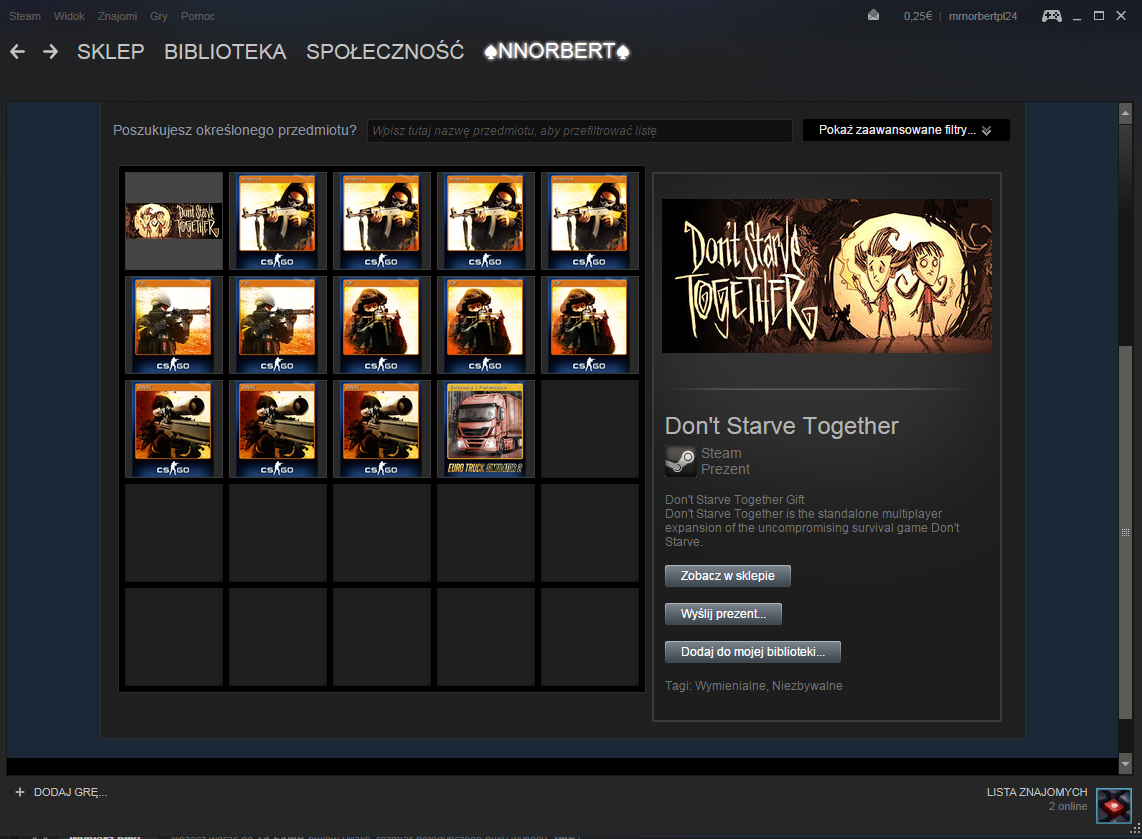
Task: Click the Prezent label under Steam
Action: 725,470
